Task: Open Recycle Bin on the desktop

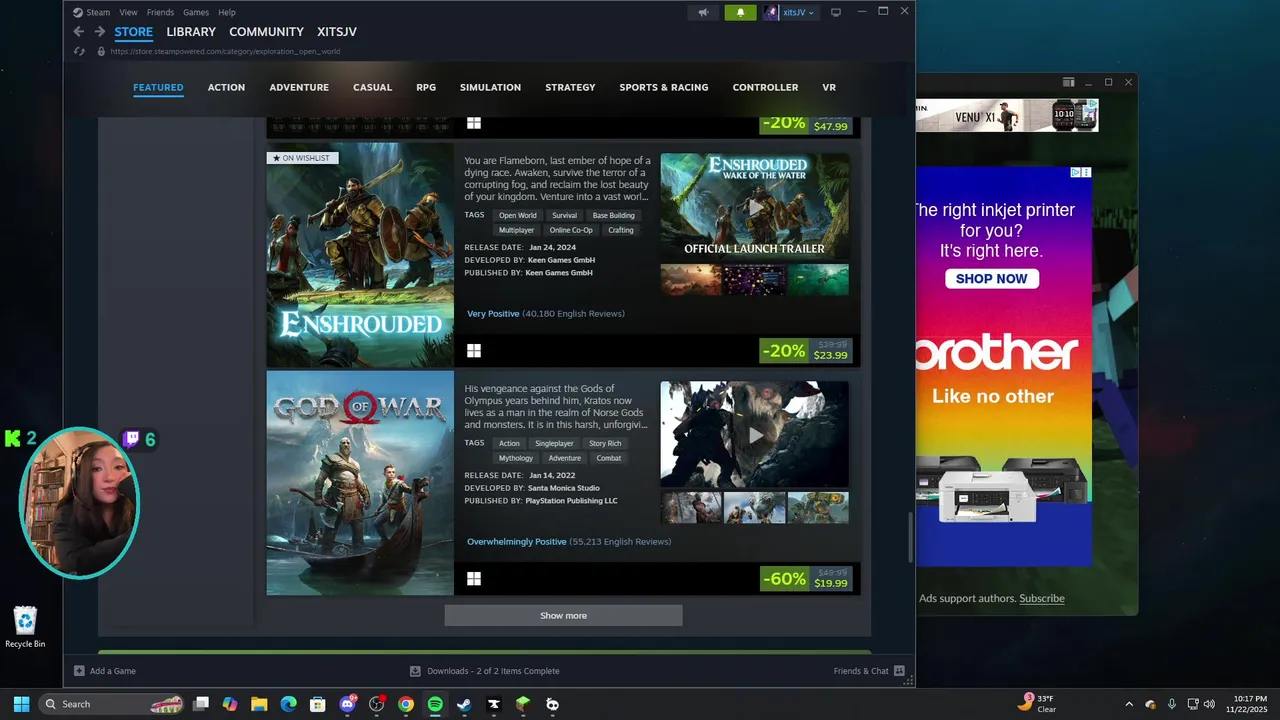Action: tap(25, 627)
